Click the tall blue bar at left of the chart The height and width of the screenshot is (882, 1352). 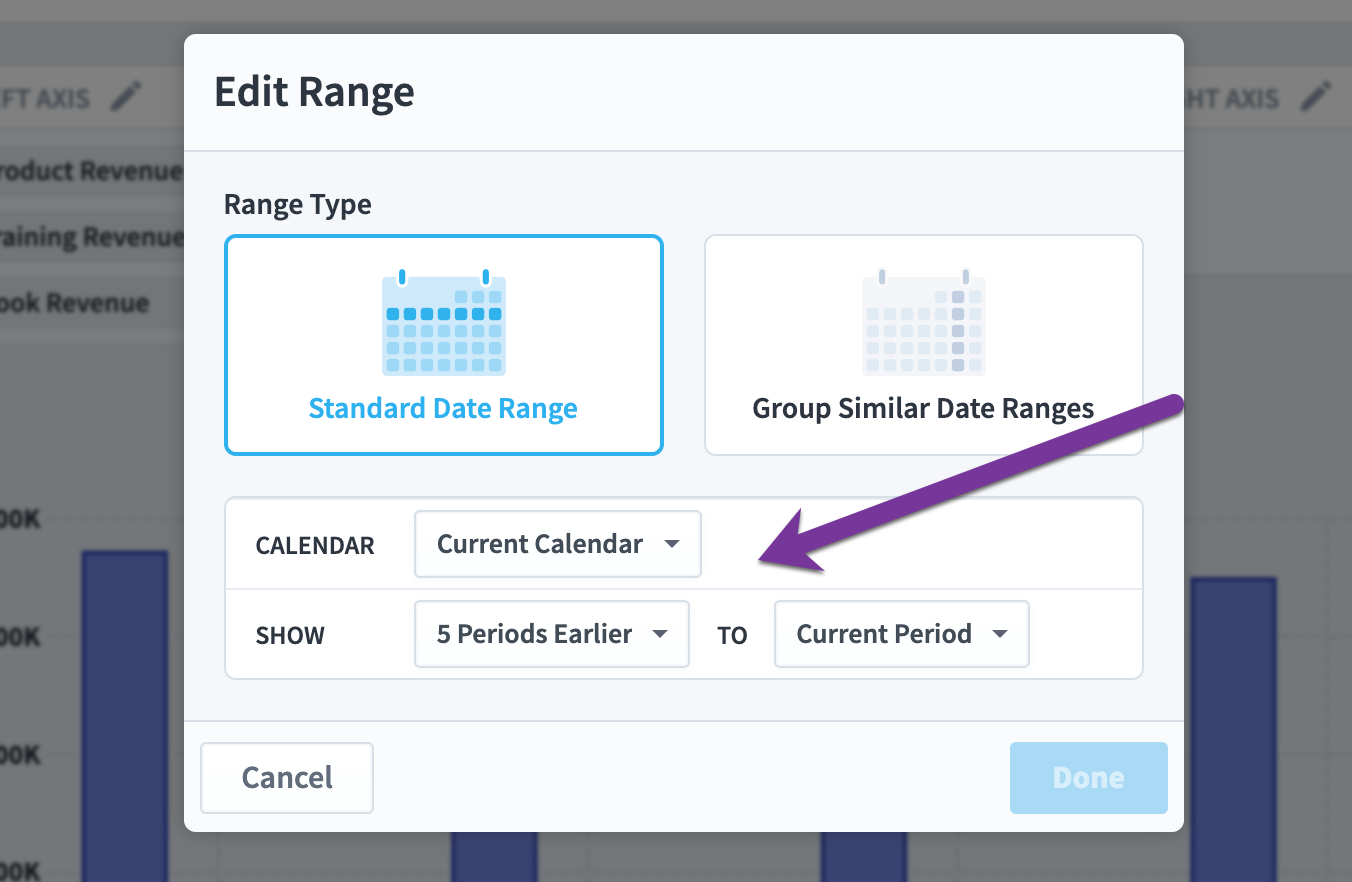(125, 716)
